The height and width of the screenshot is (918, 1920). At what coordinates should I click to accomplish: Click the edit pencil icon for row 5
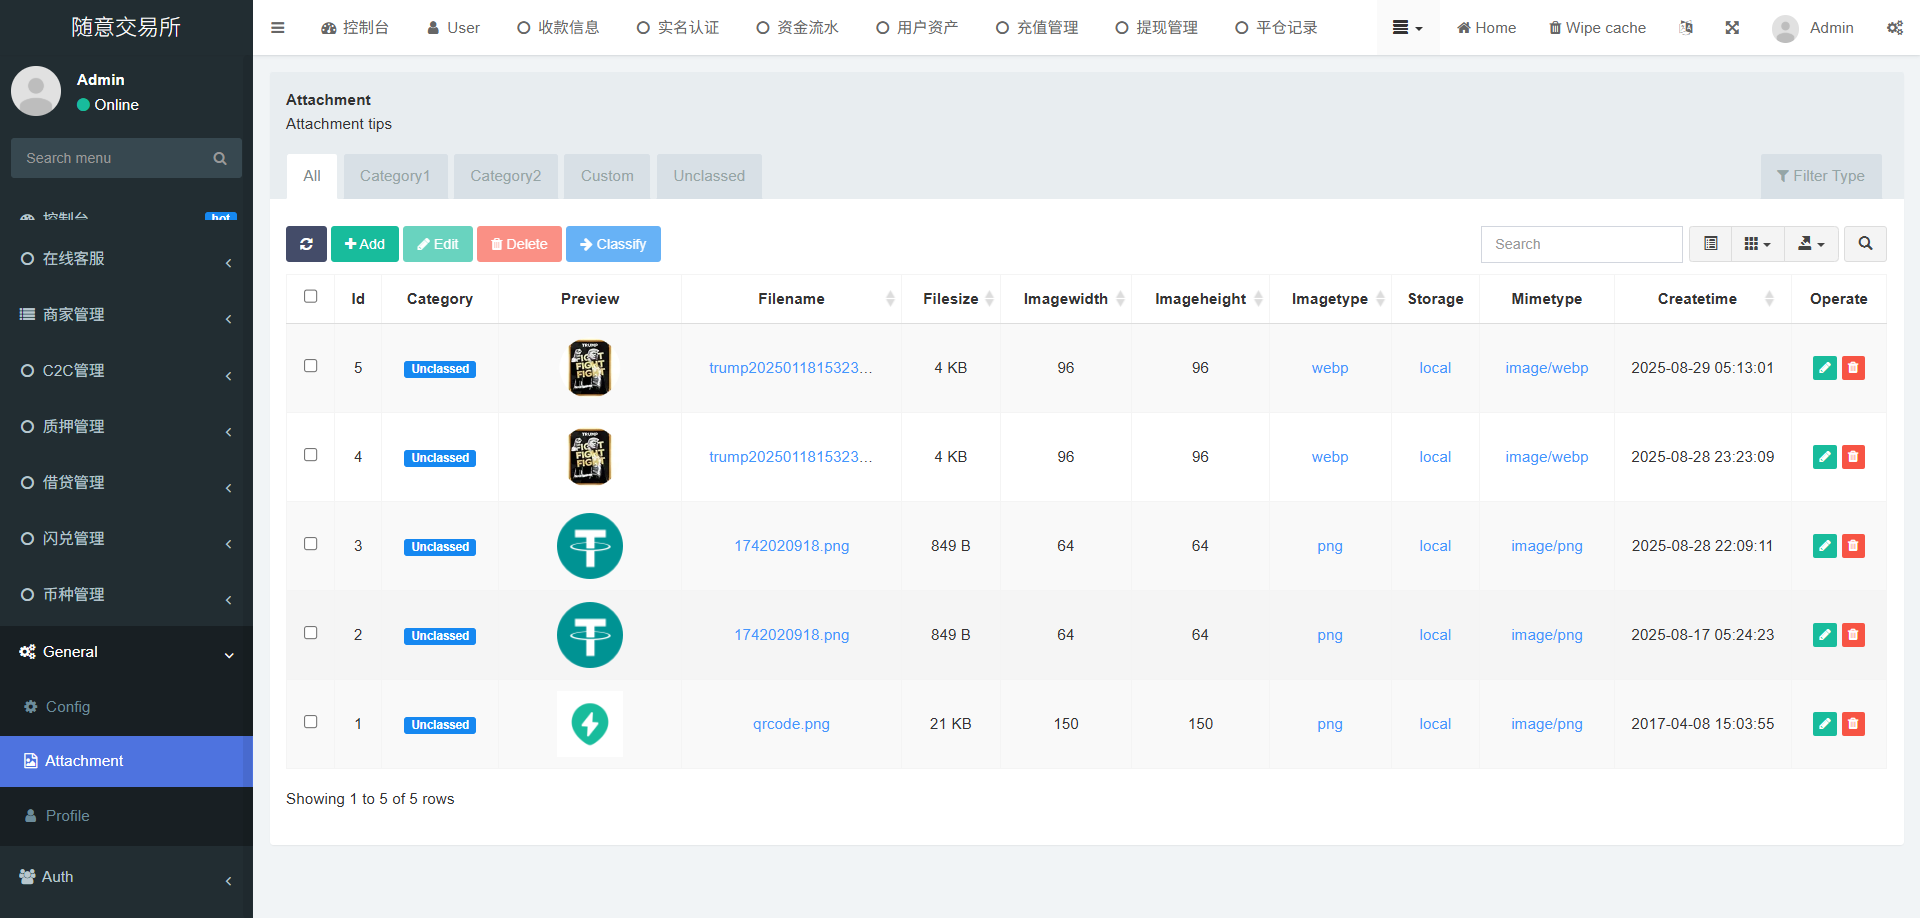tap(1824, 368)
